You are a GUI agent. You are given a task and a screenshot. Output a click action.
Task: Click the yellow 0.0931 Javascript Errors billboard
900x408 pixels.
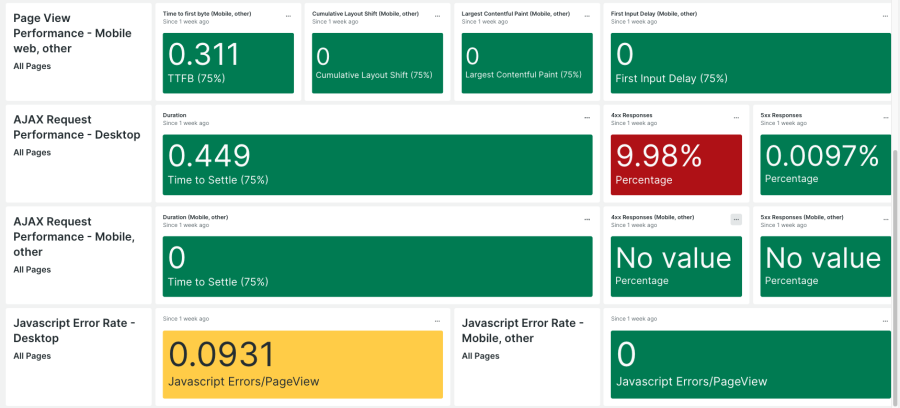click(303, 364)
